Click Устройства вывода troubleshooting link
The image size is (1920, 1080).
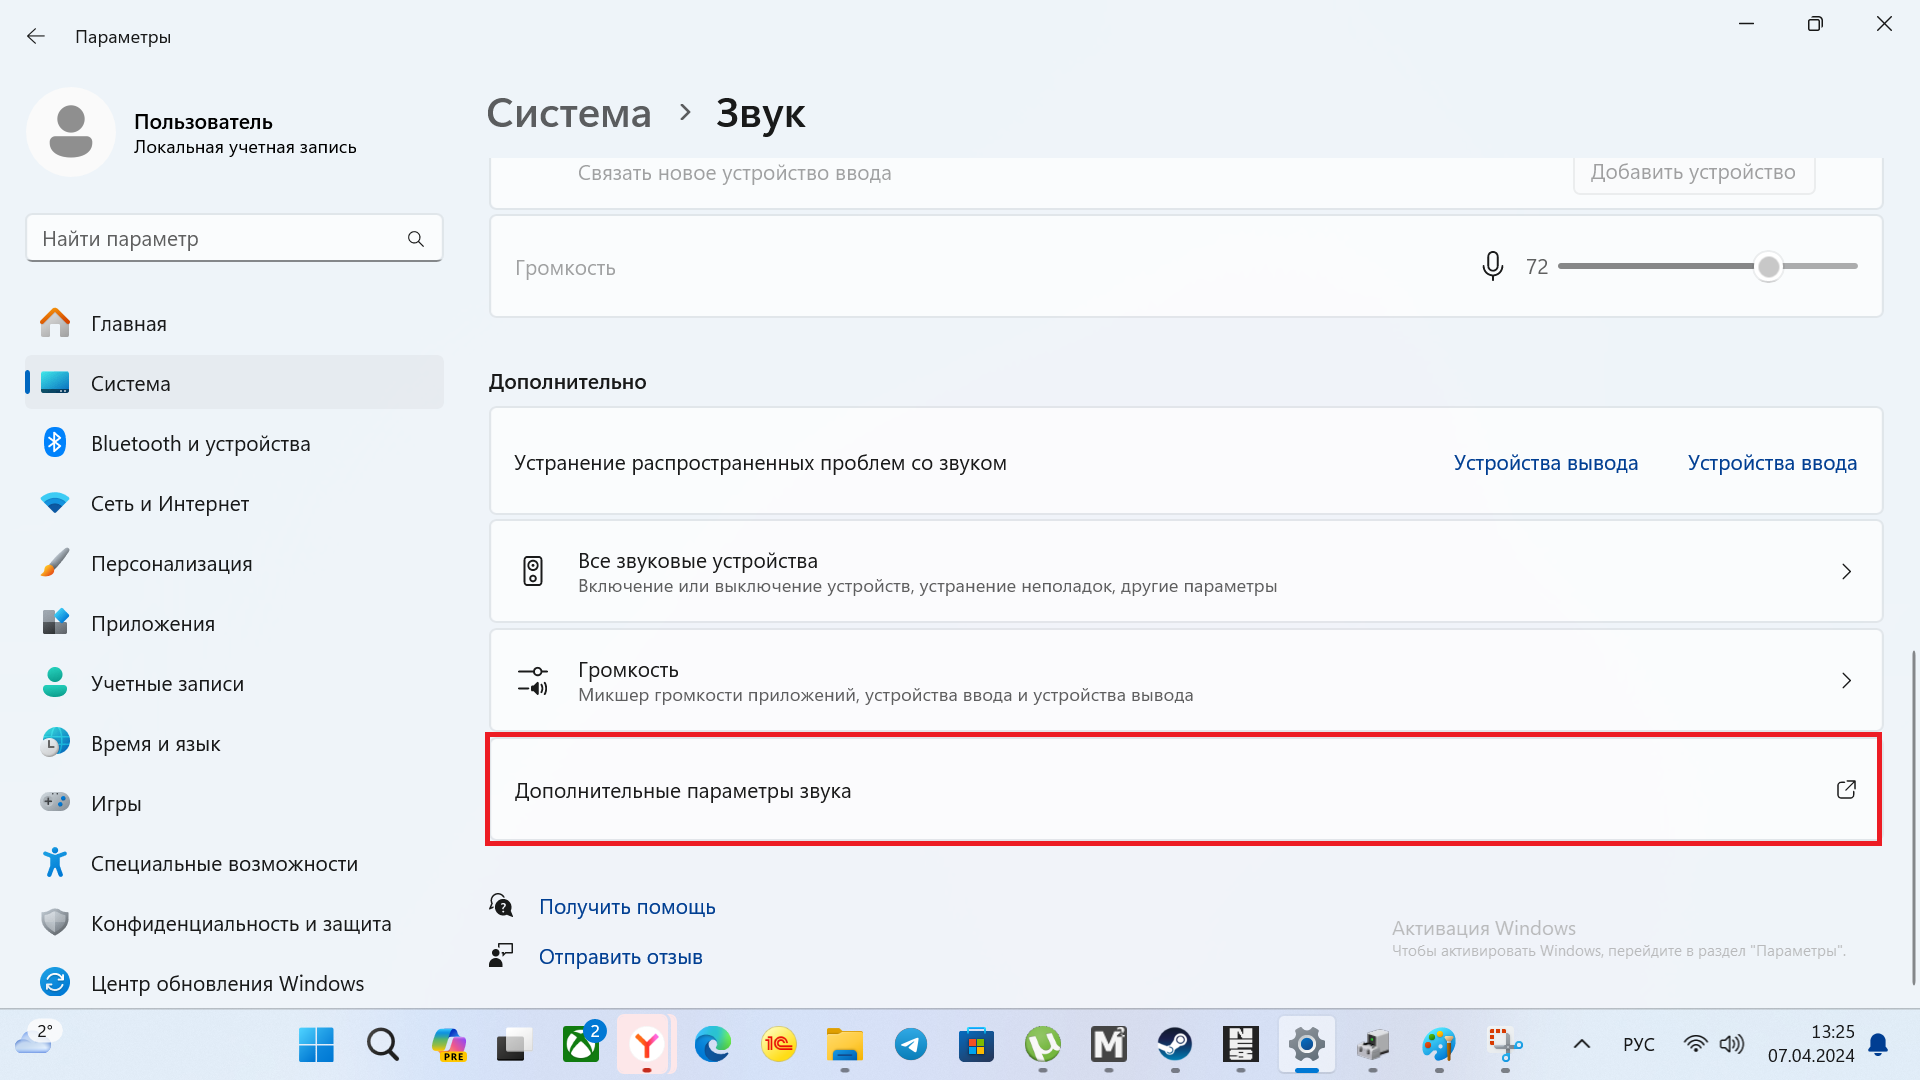[1545, 463]
